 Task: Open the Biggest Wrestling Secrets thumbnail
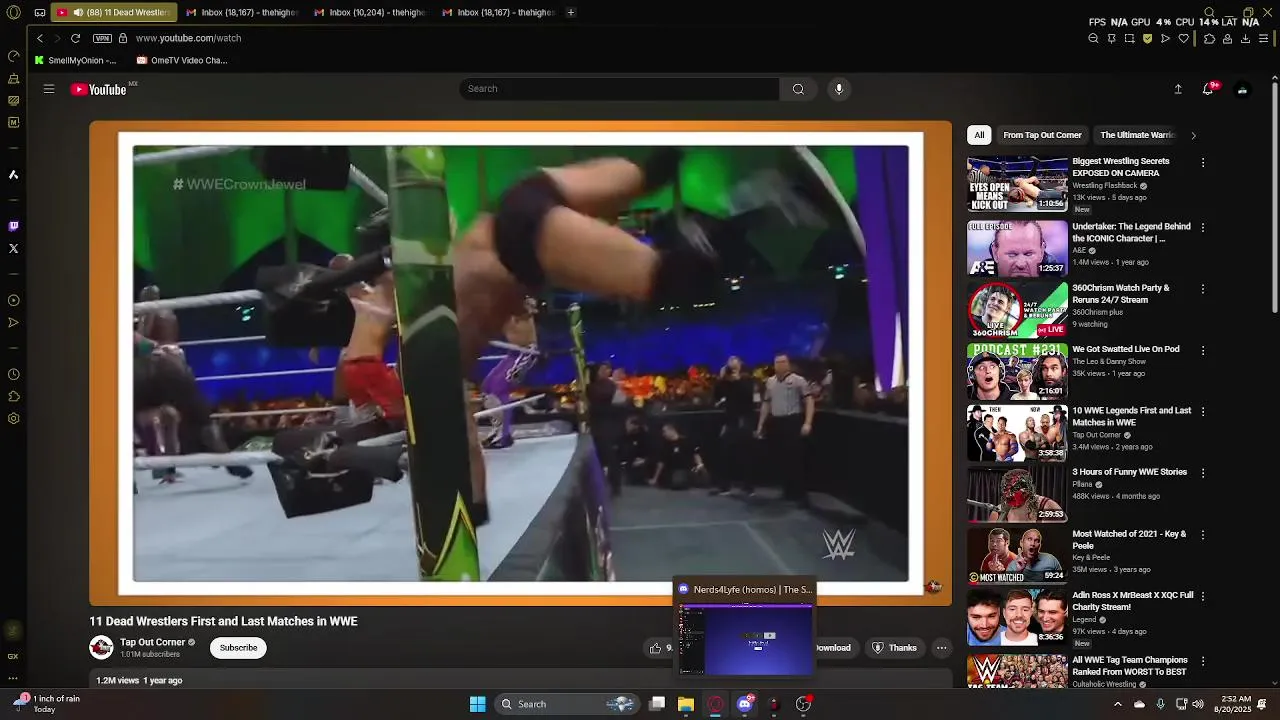tap(1017, 183)
